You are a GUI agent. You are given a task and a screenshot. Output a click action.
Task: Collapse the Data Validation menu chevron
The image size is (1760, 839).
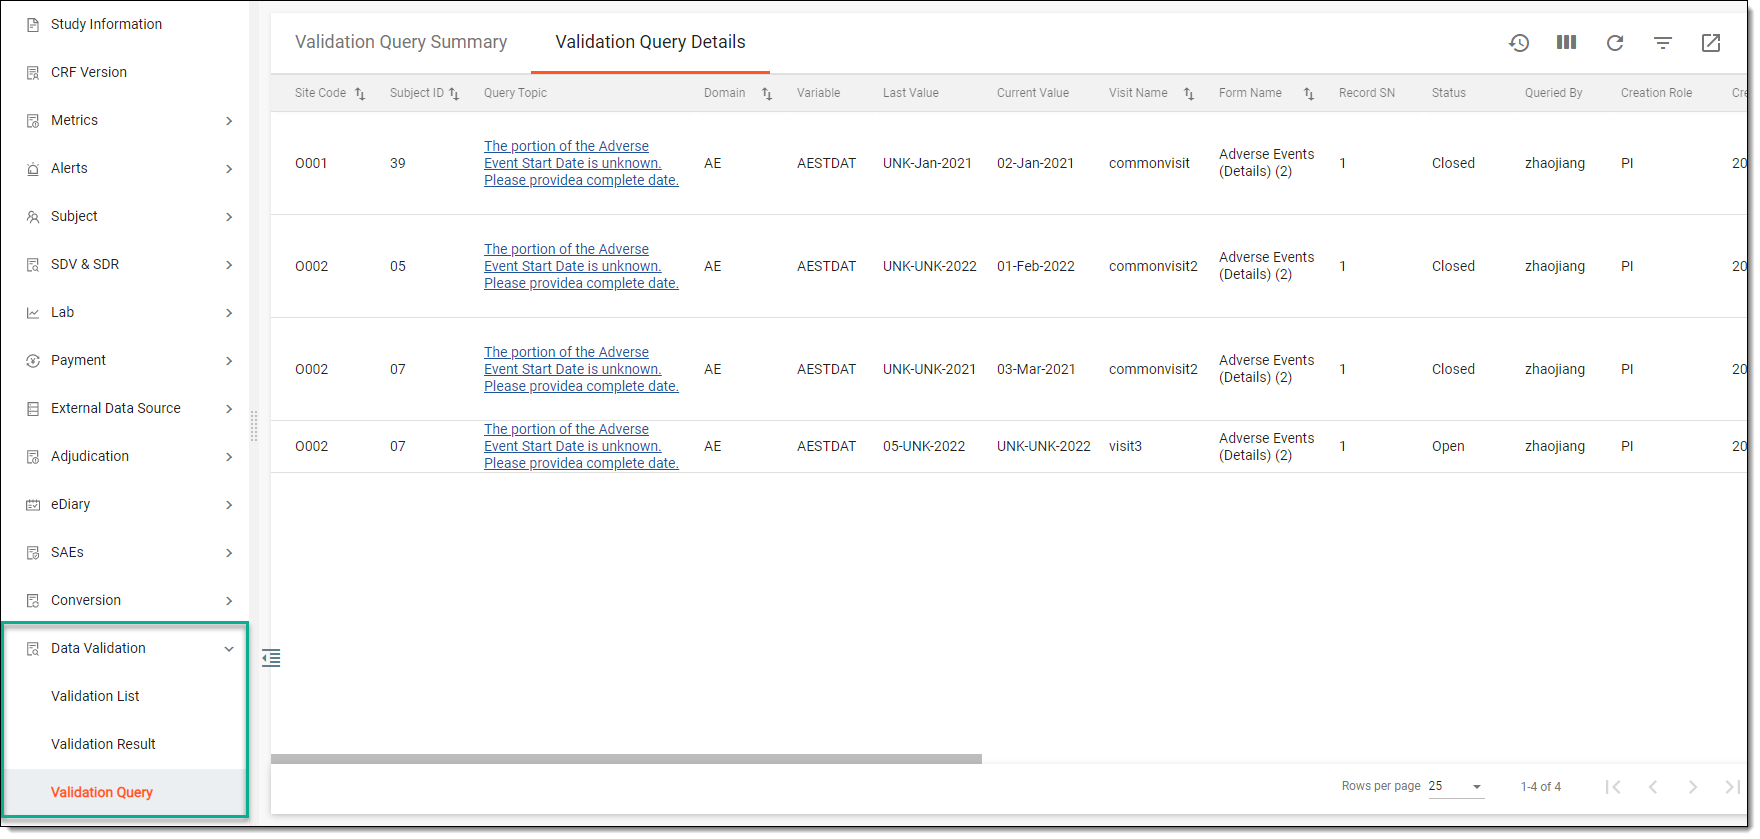pyautogui.click(x=229, y=649)
